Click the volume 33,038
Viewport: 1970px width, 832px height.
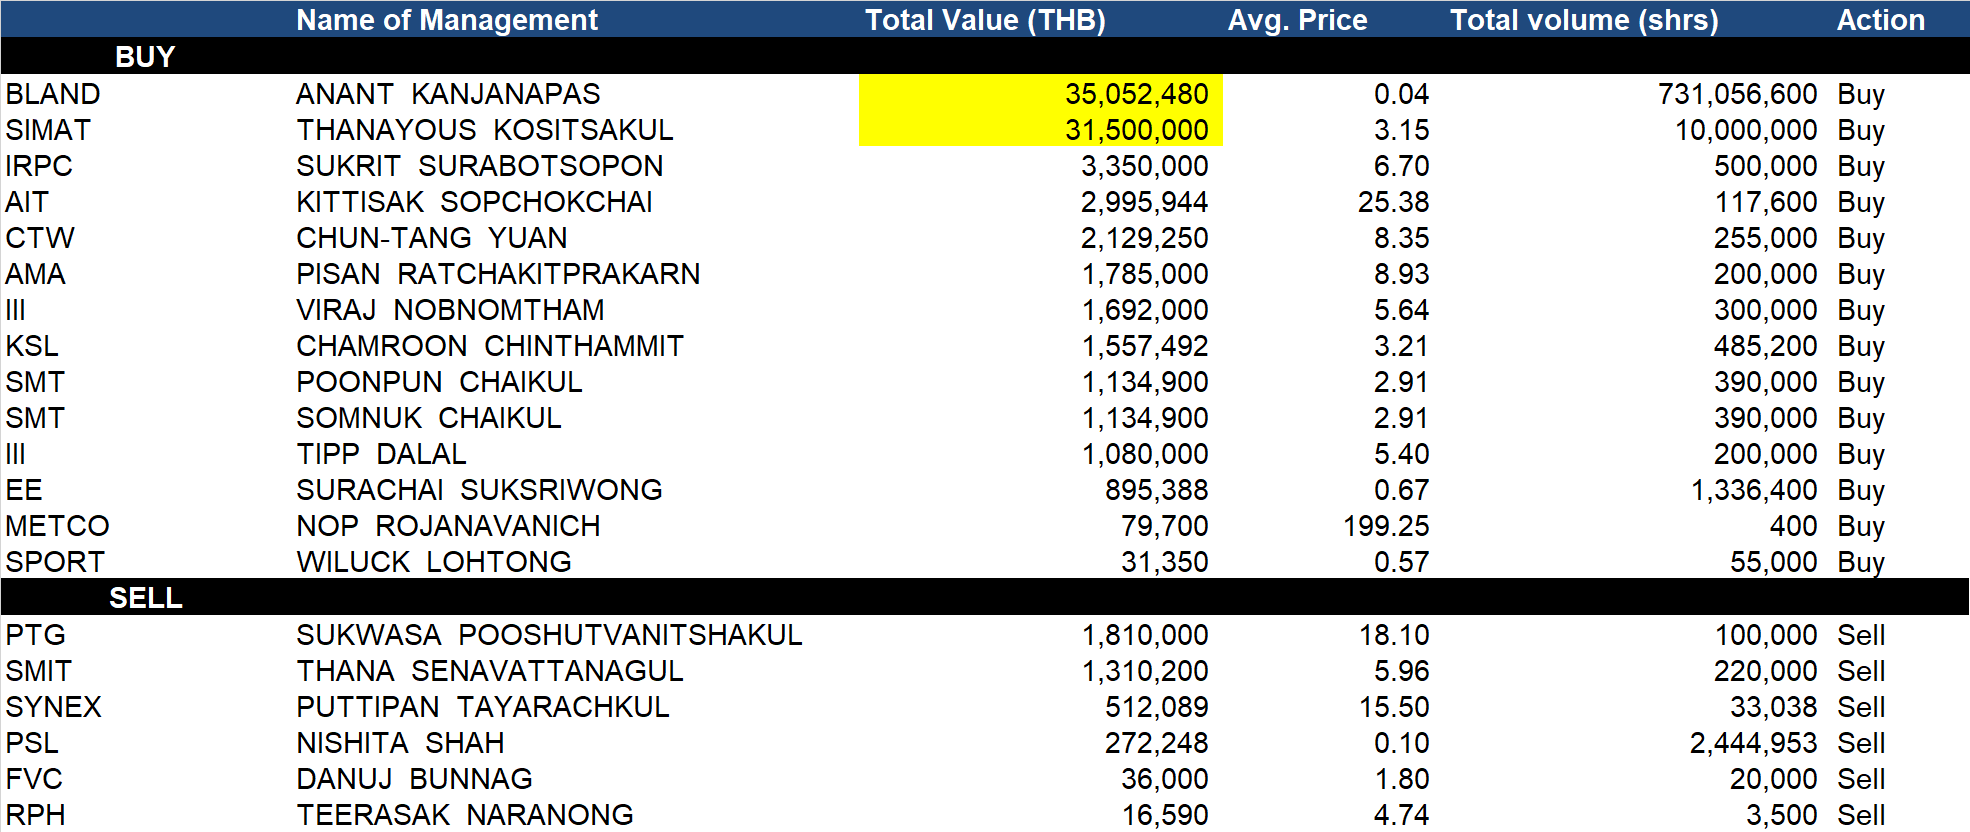(1774, 707)
